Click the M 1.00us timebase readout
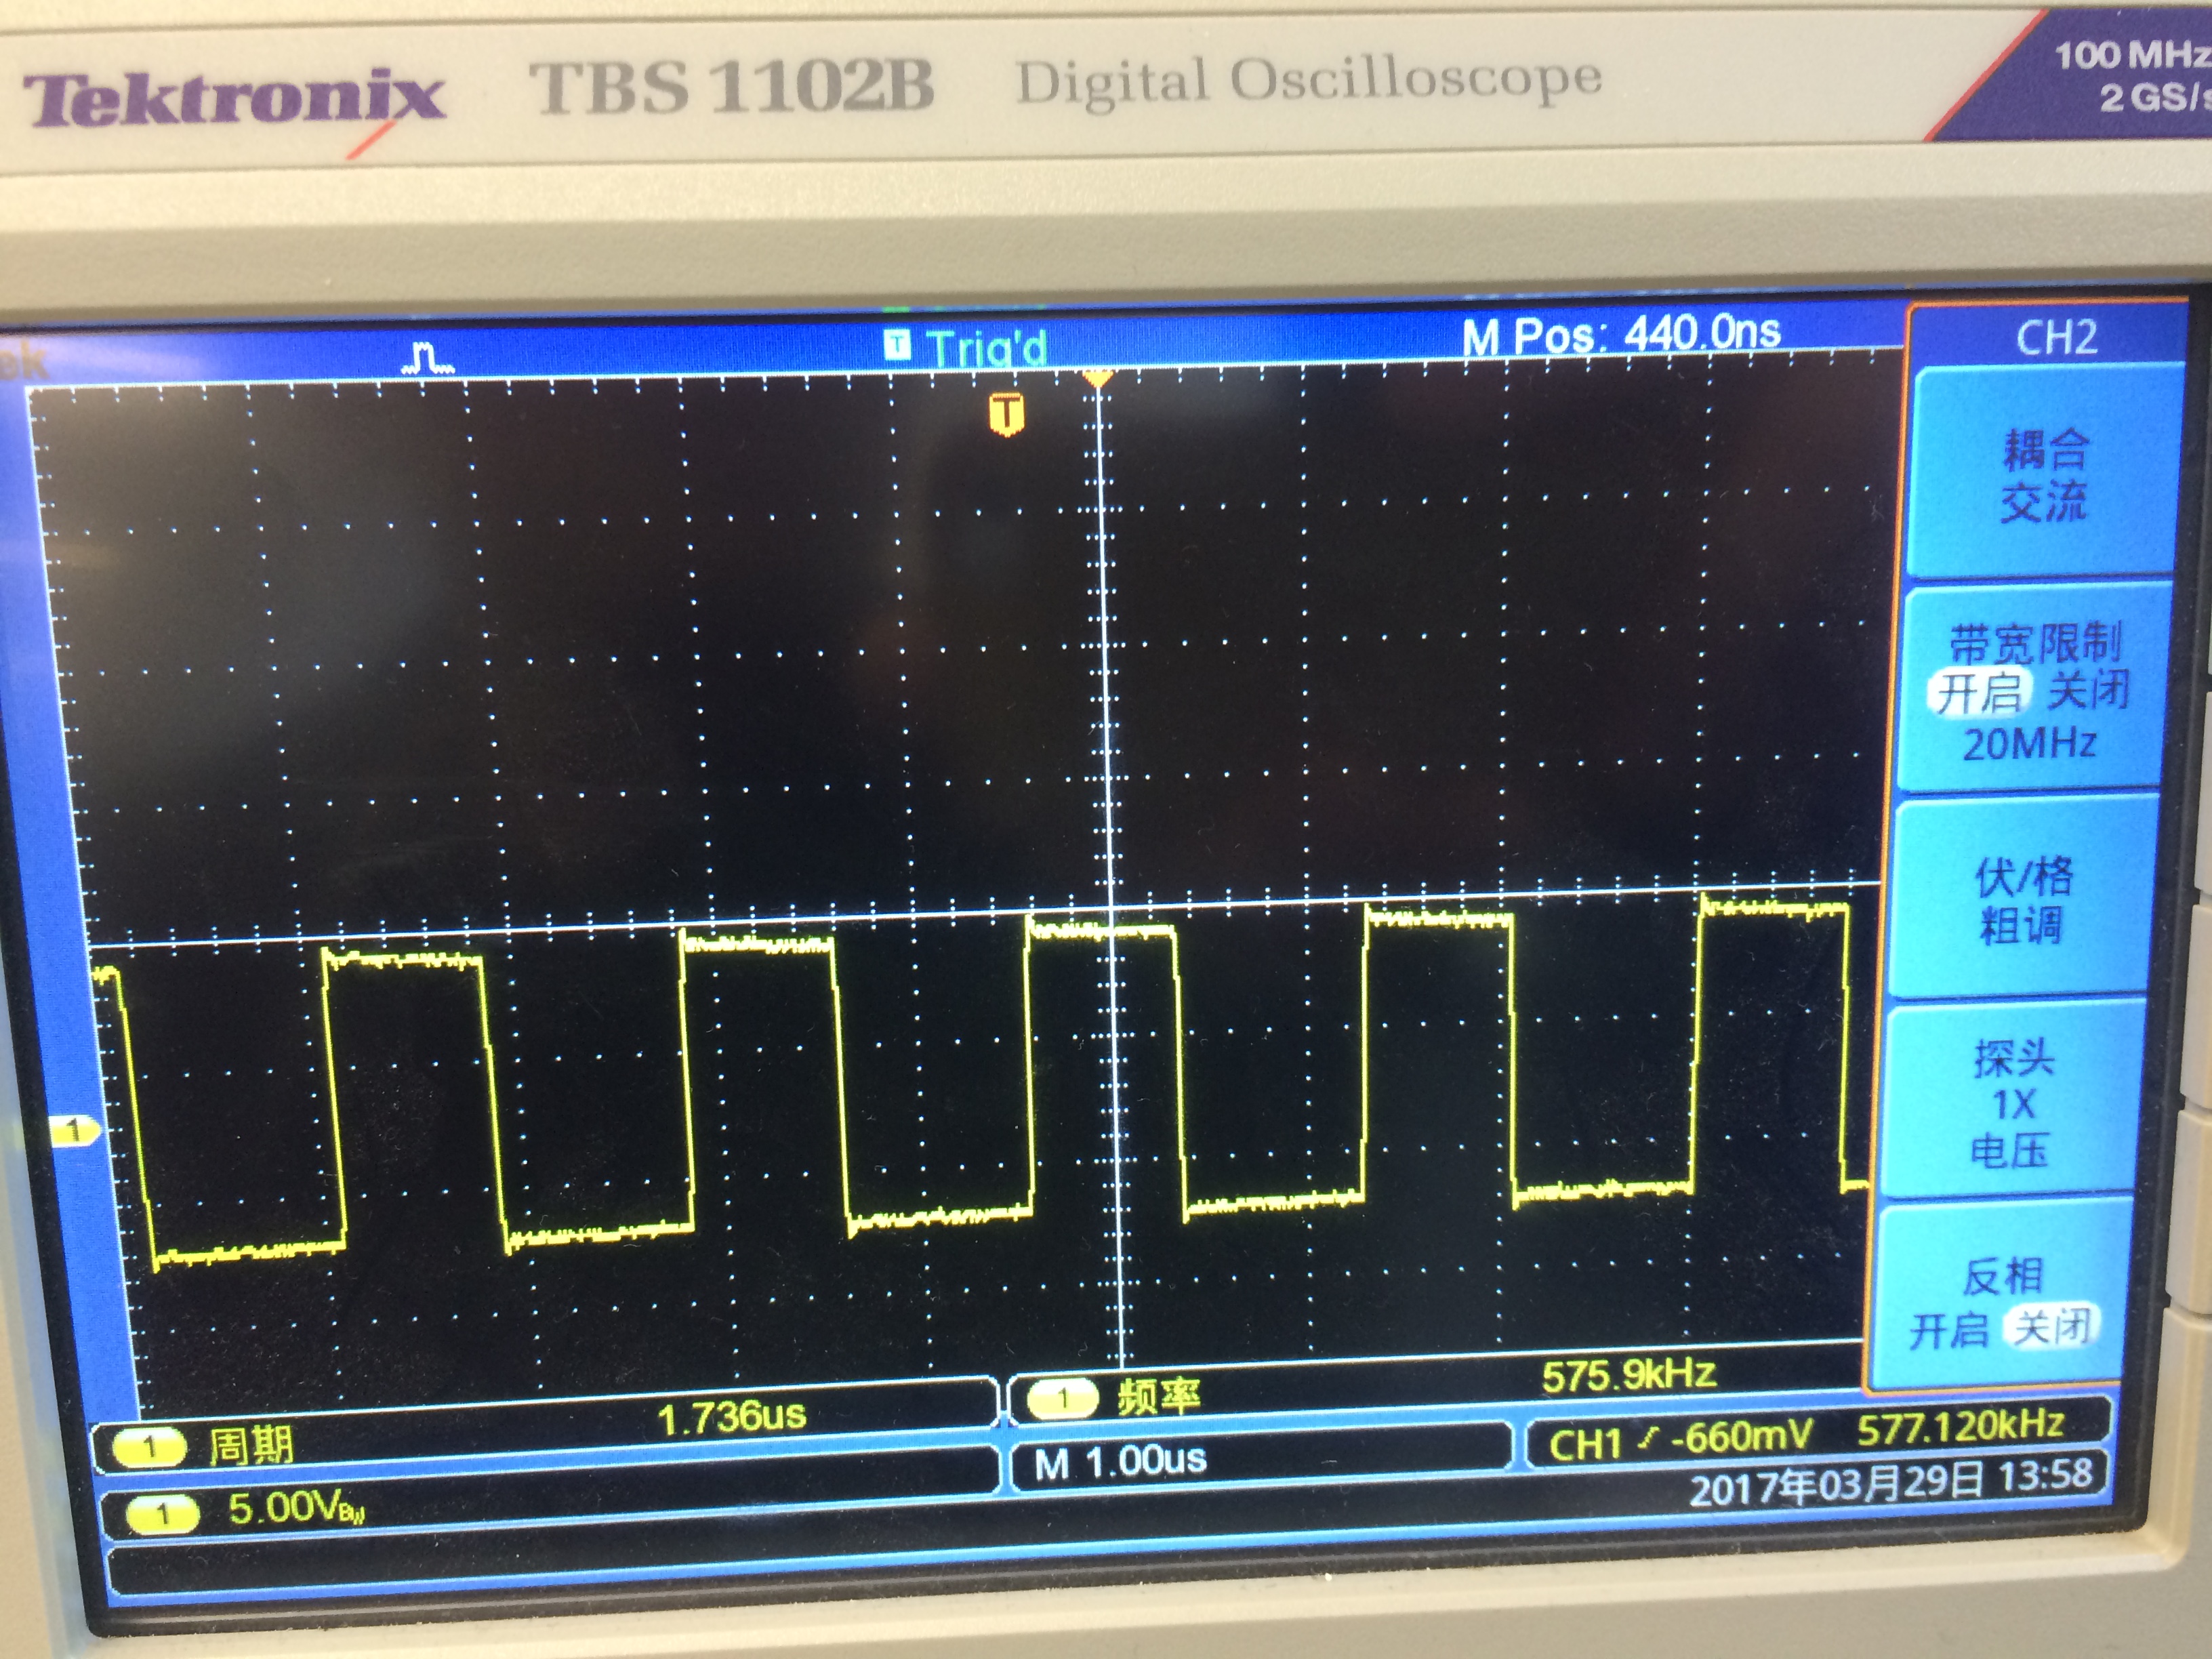 1120,1462
